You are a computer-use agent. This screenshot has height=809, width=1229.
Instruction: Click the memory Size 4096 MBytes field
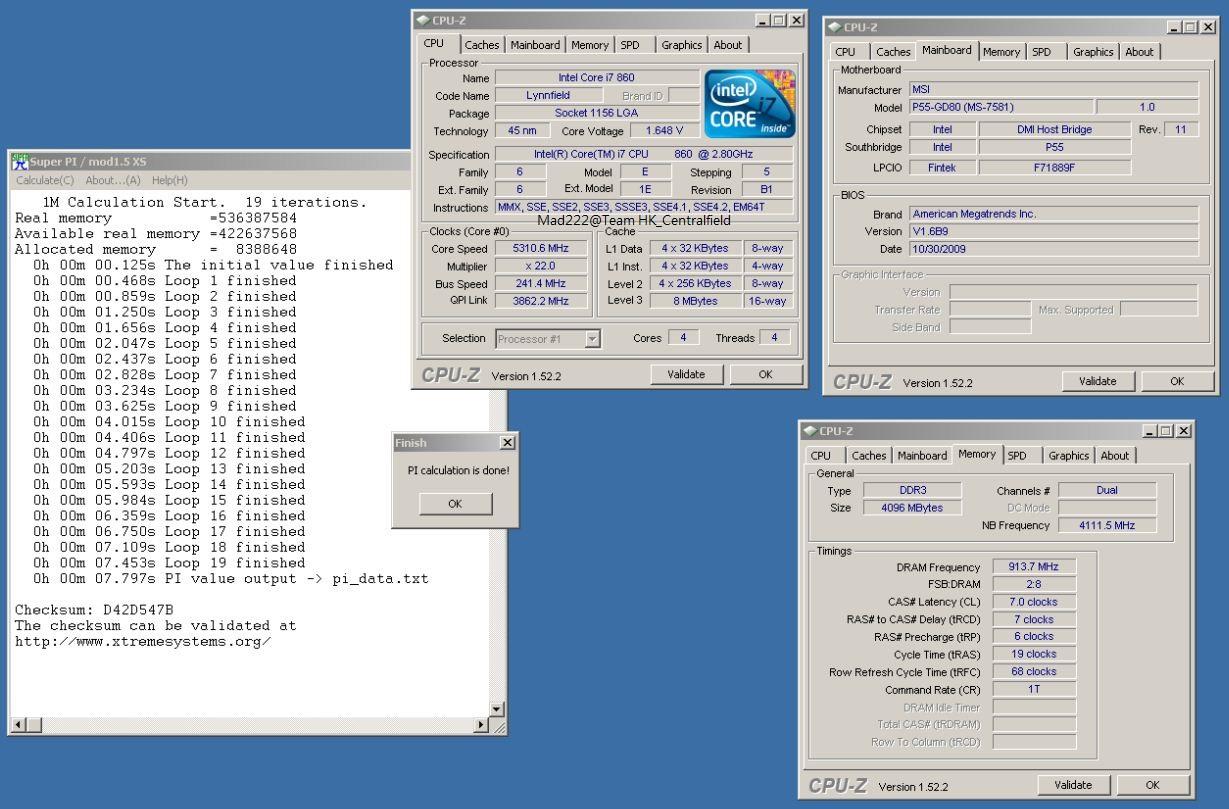911,508
